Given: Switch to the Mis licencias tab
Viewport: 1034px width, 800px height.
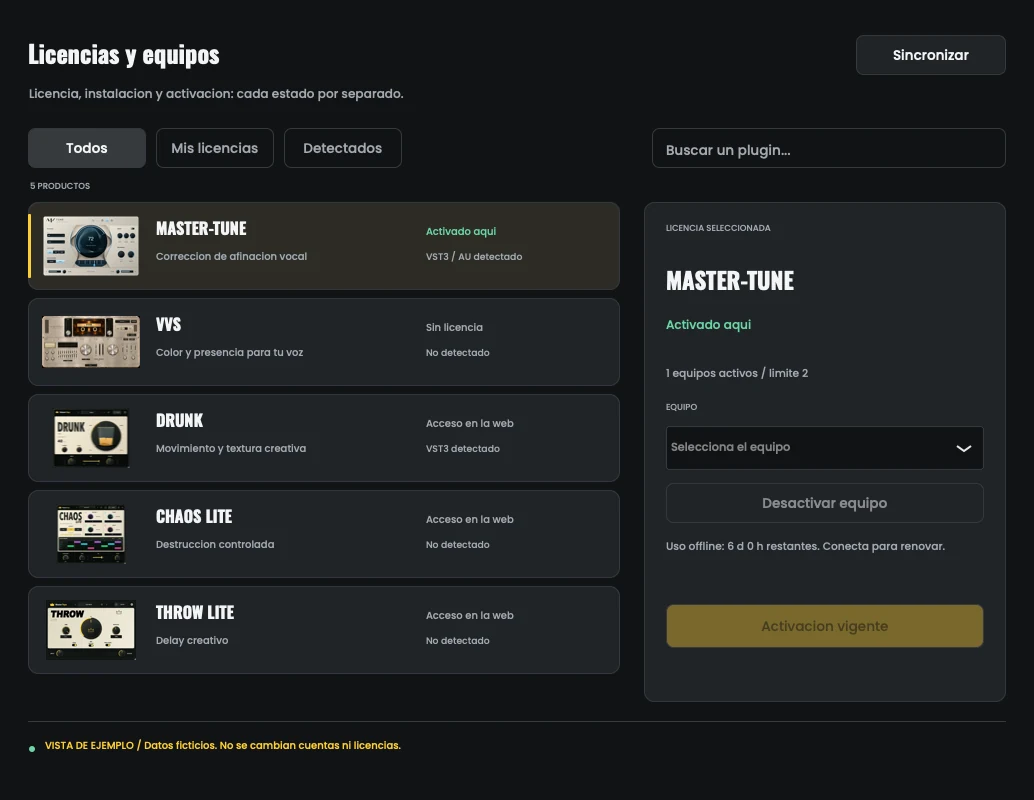Looking at the screenshot, I should (x=214, y=148).
